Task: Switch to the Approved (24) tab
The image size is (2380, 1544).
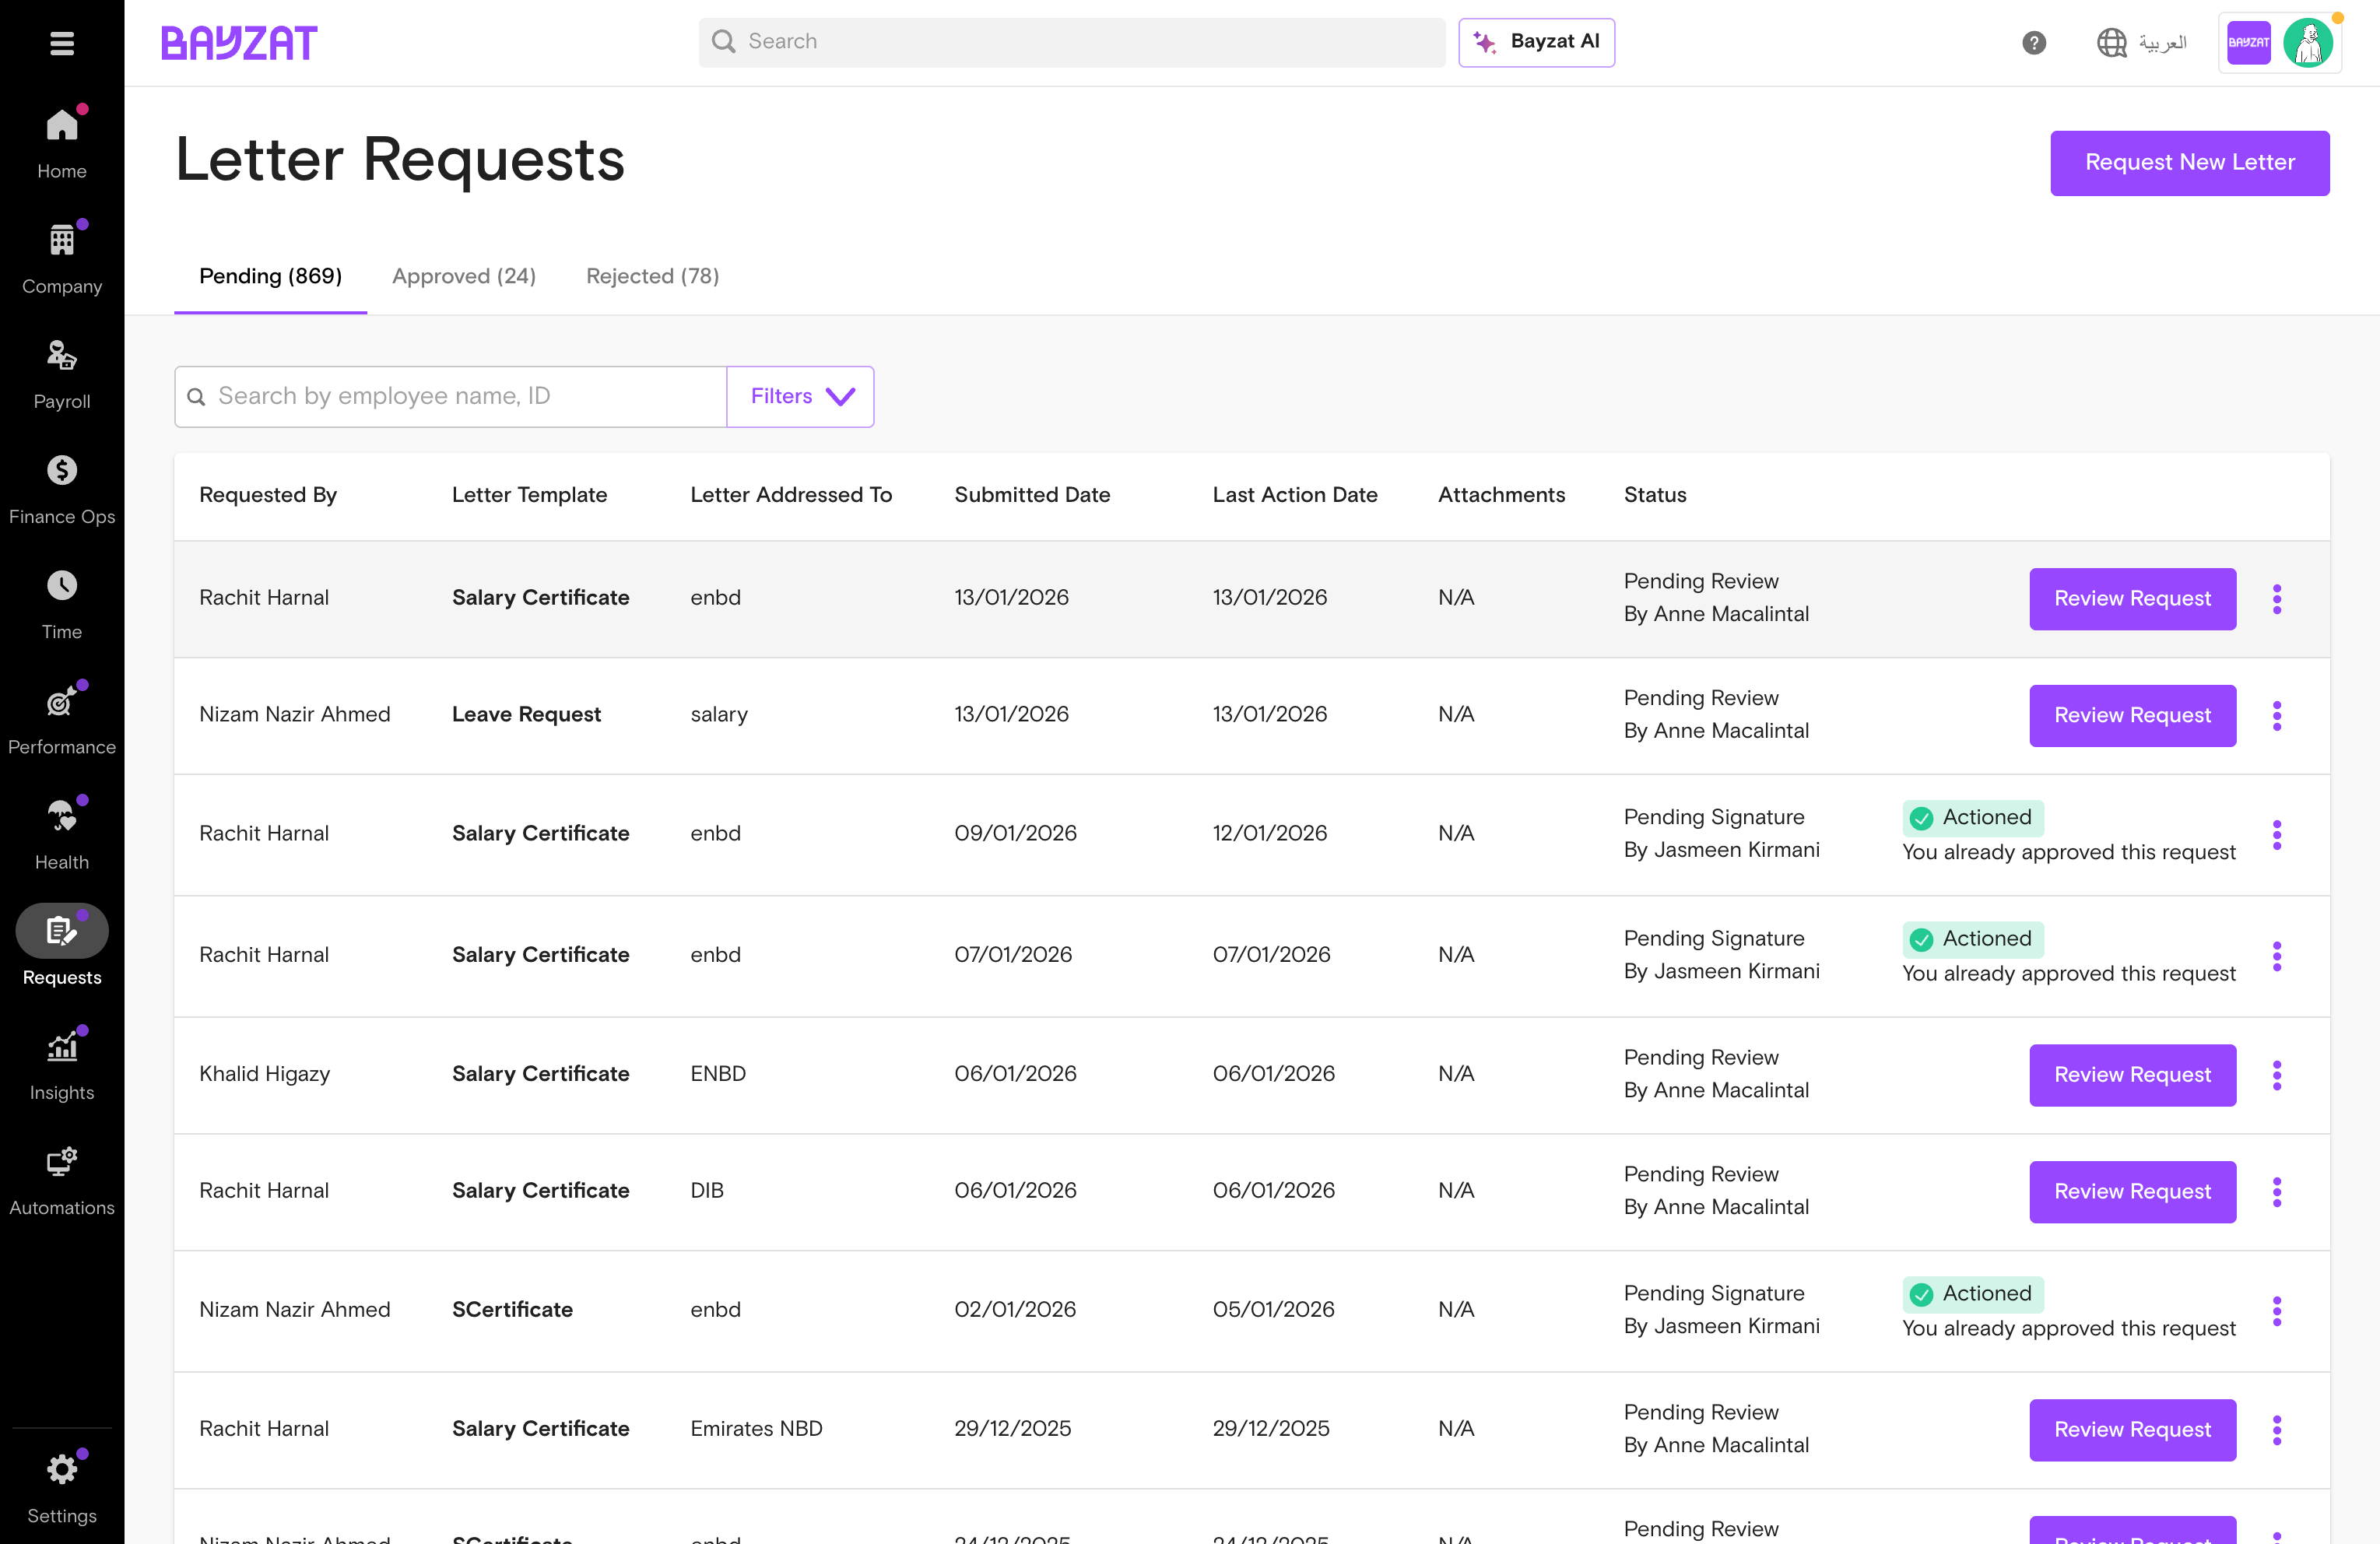Action: pyautogui.click(x=464, y=276)
